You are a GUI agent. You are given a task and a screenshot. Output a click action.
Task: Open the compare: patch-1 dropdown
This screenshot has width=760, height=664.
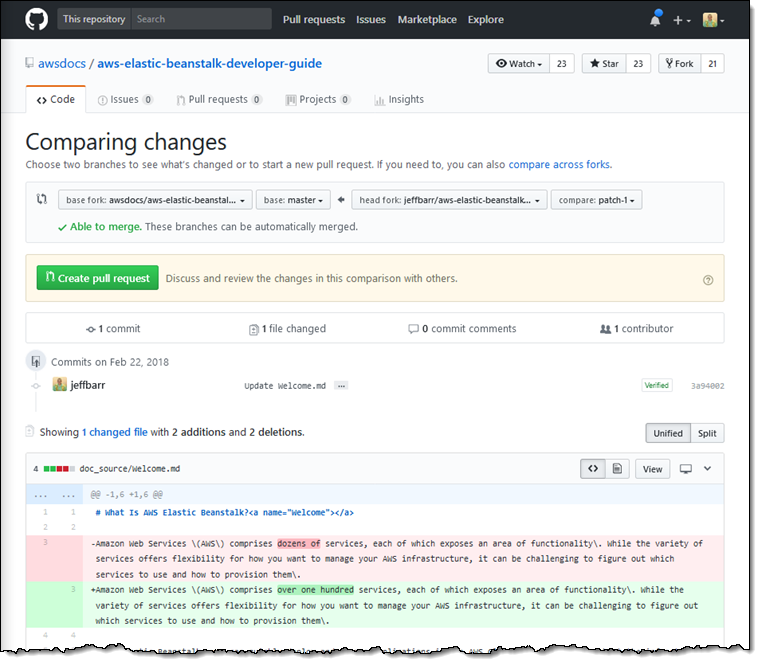pos(596,200)
